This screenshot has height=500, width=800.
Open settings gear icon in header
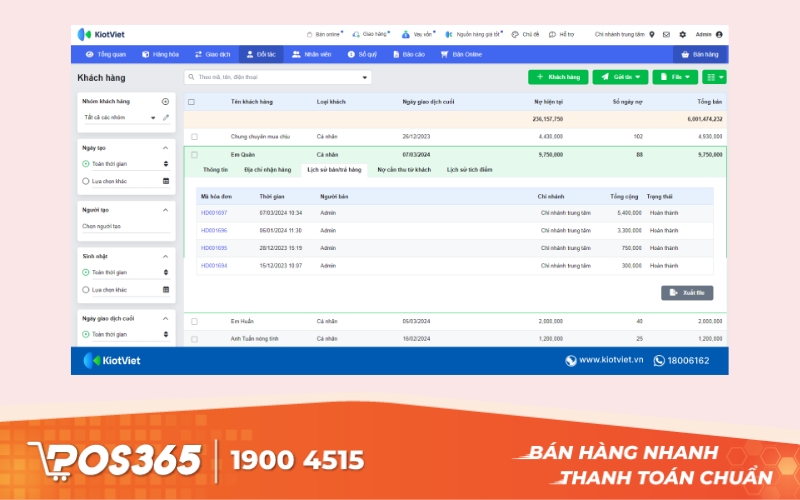(683, 35)
